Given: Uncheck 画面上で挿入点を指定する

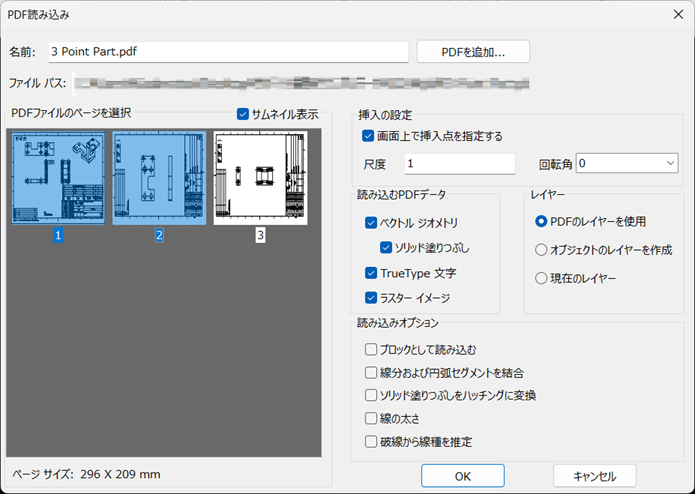Looking at the screenshot, I should click(368, 136).
